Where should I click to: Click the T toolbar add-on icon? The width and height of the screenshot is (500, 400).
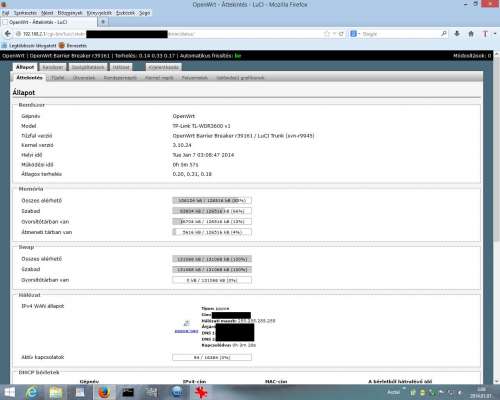tap(485, 34)
